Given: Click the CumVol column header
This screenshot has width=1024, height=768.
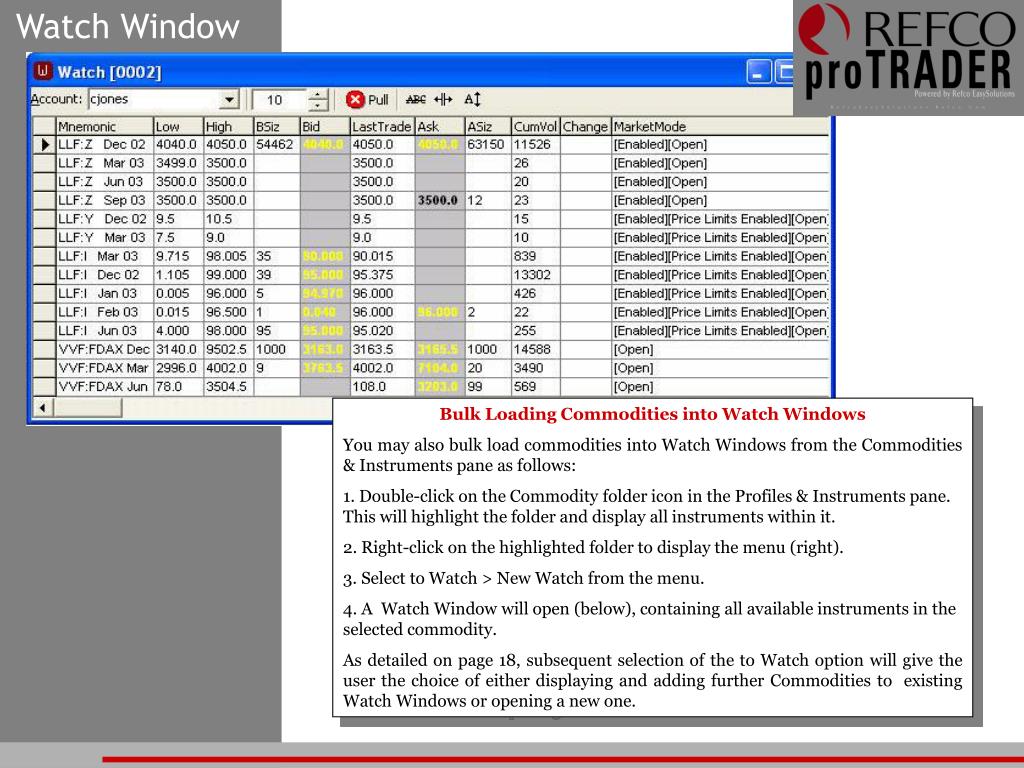Looking at the screenshot, I should click(x=536, y=126).
